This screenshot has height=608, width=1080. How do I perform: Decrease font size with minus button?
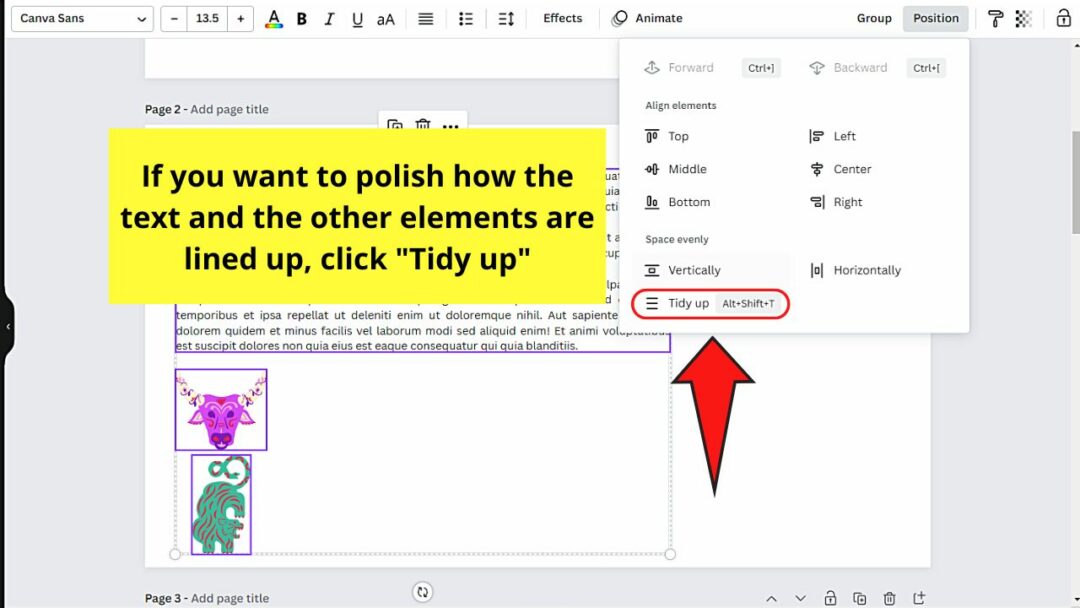click(x=174, y=19)
